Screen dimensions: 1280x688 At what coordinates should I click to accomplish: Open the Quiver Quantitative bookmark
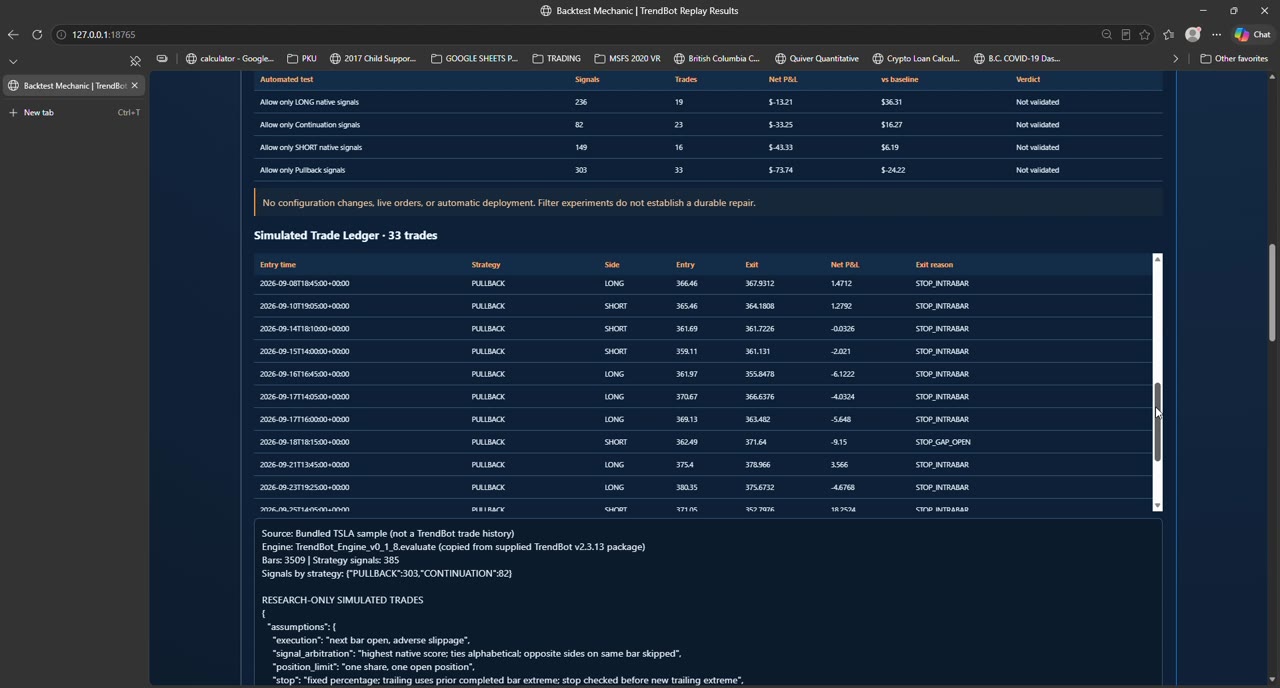tap(817, 58)
